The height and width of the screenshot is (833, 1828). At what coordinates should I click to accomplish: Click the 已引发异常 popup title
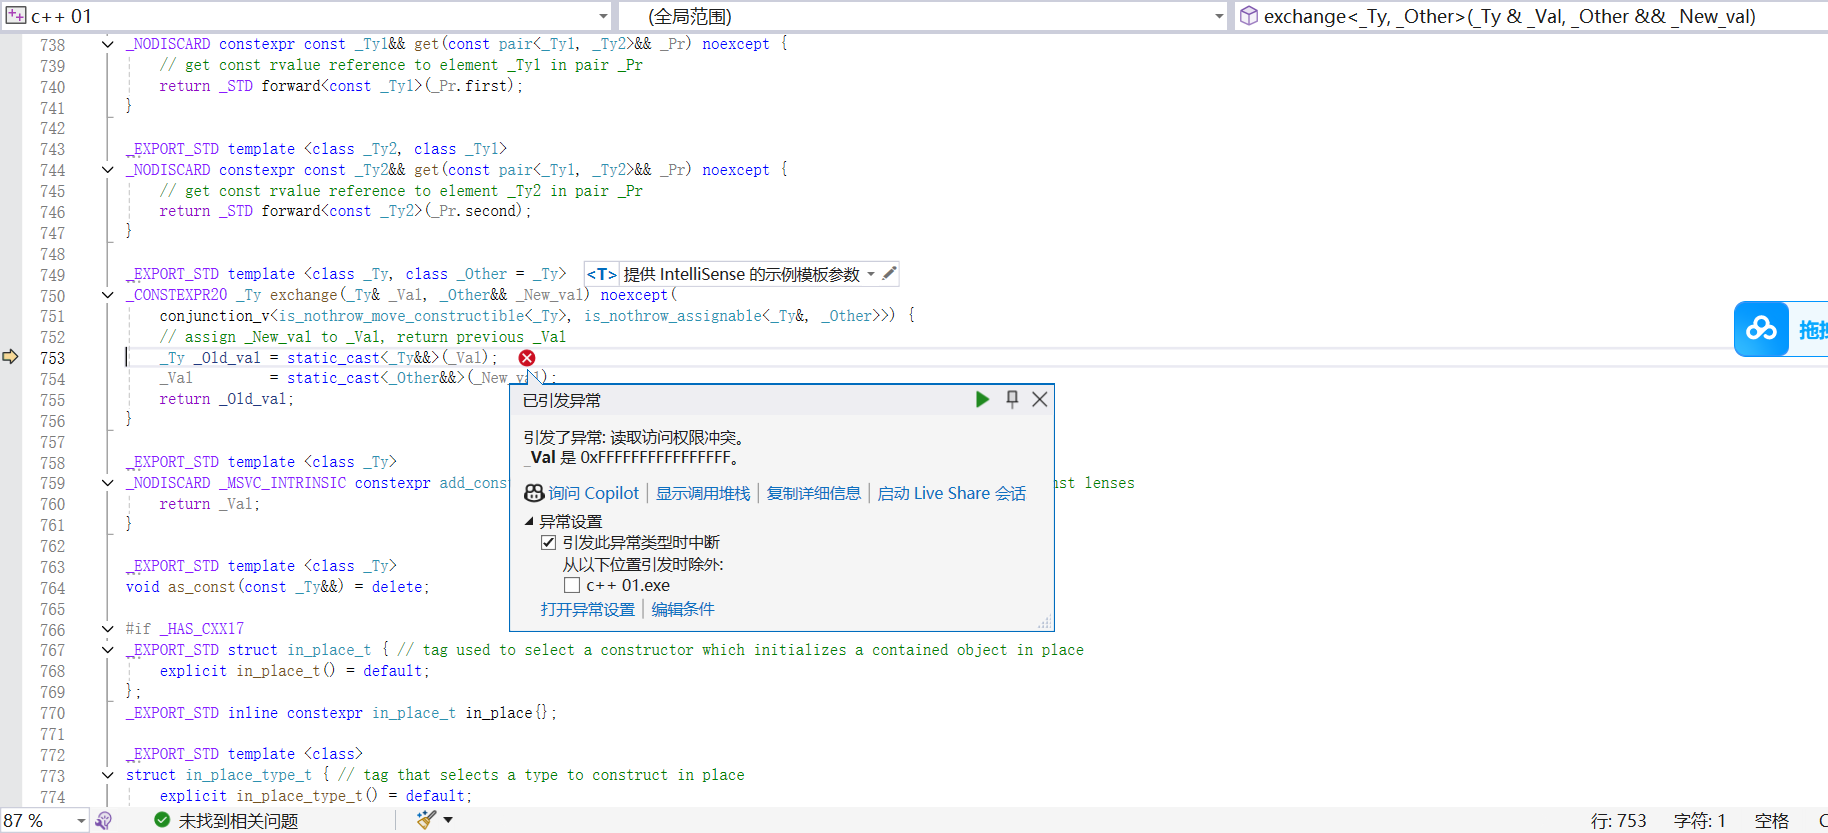[x=562, y=400]
